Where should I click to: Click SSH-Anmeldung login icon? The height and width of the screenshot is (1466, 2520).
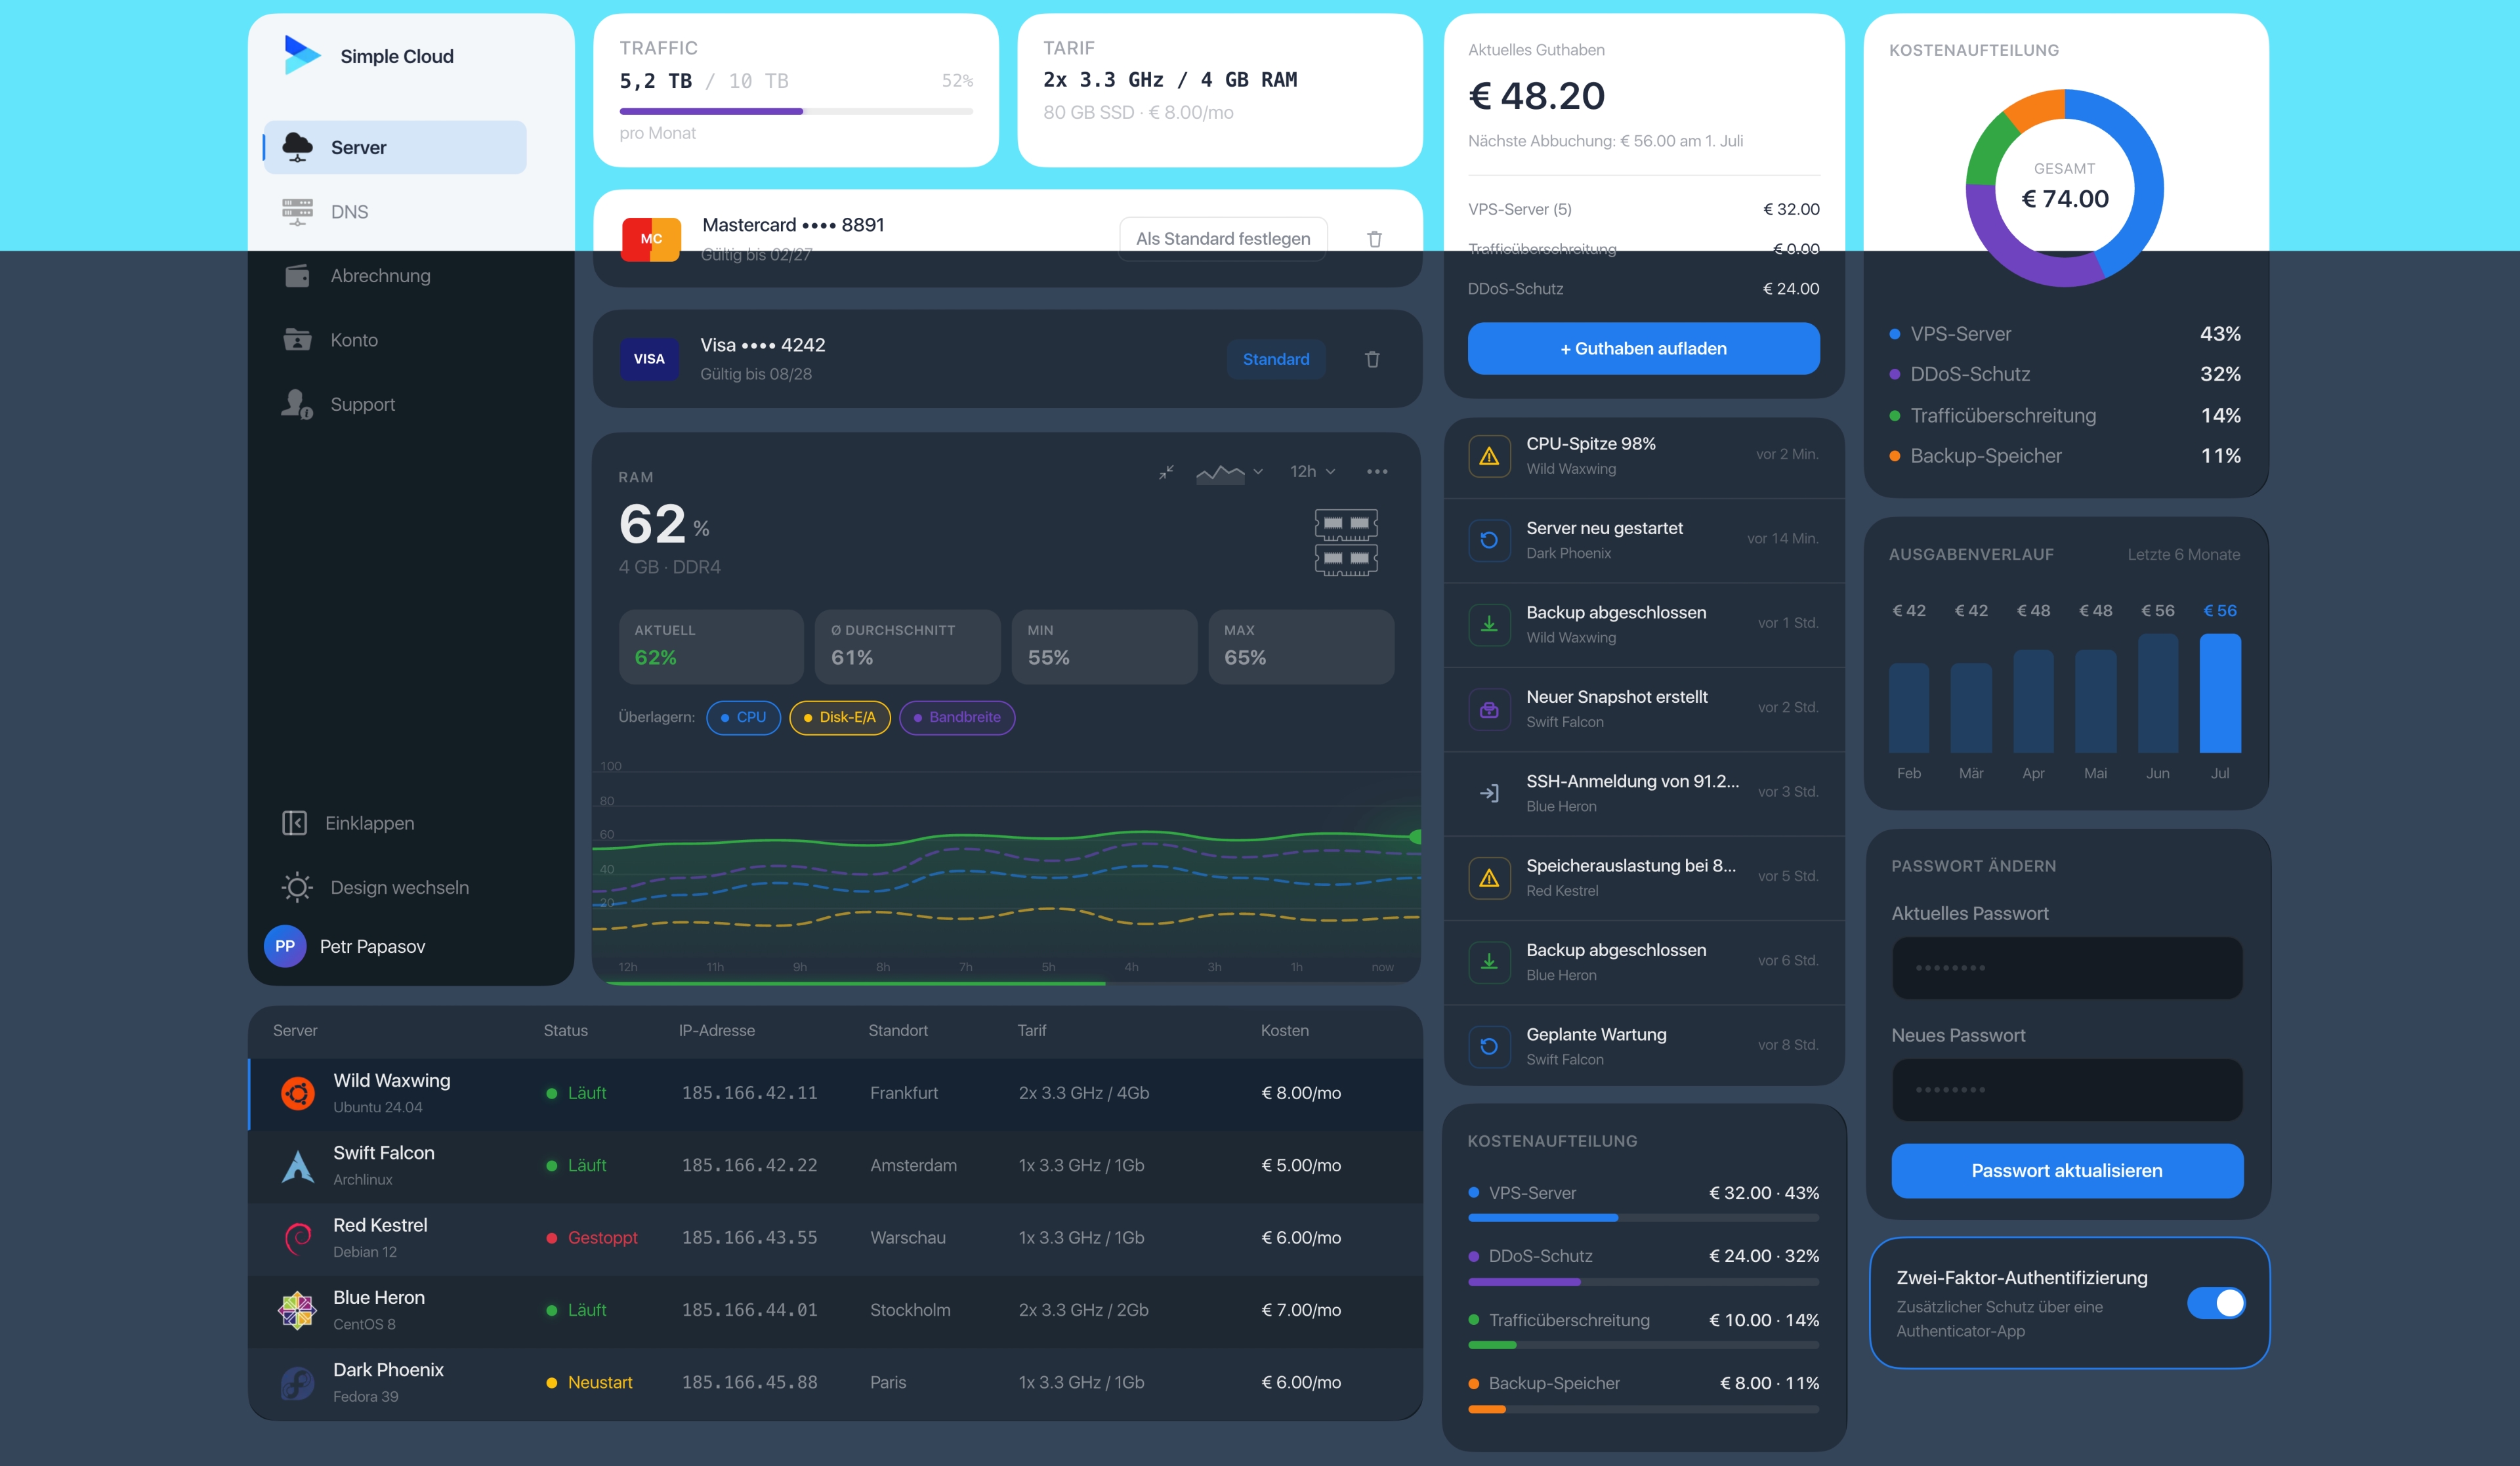1489,793
